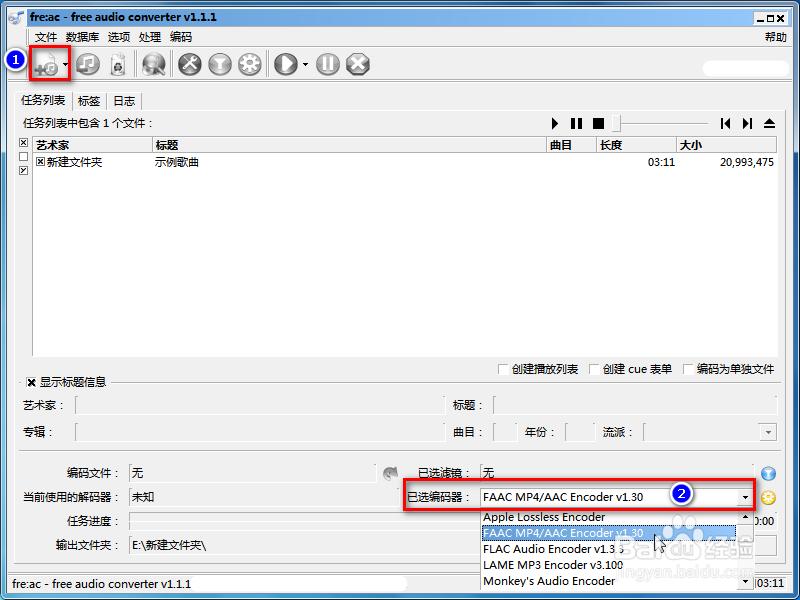Image resolution: width=800 pixels, height=600 pixels.
Task: Start encoding with the play toolbar icon
Action: pos(286,63)
